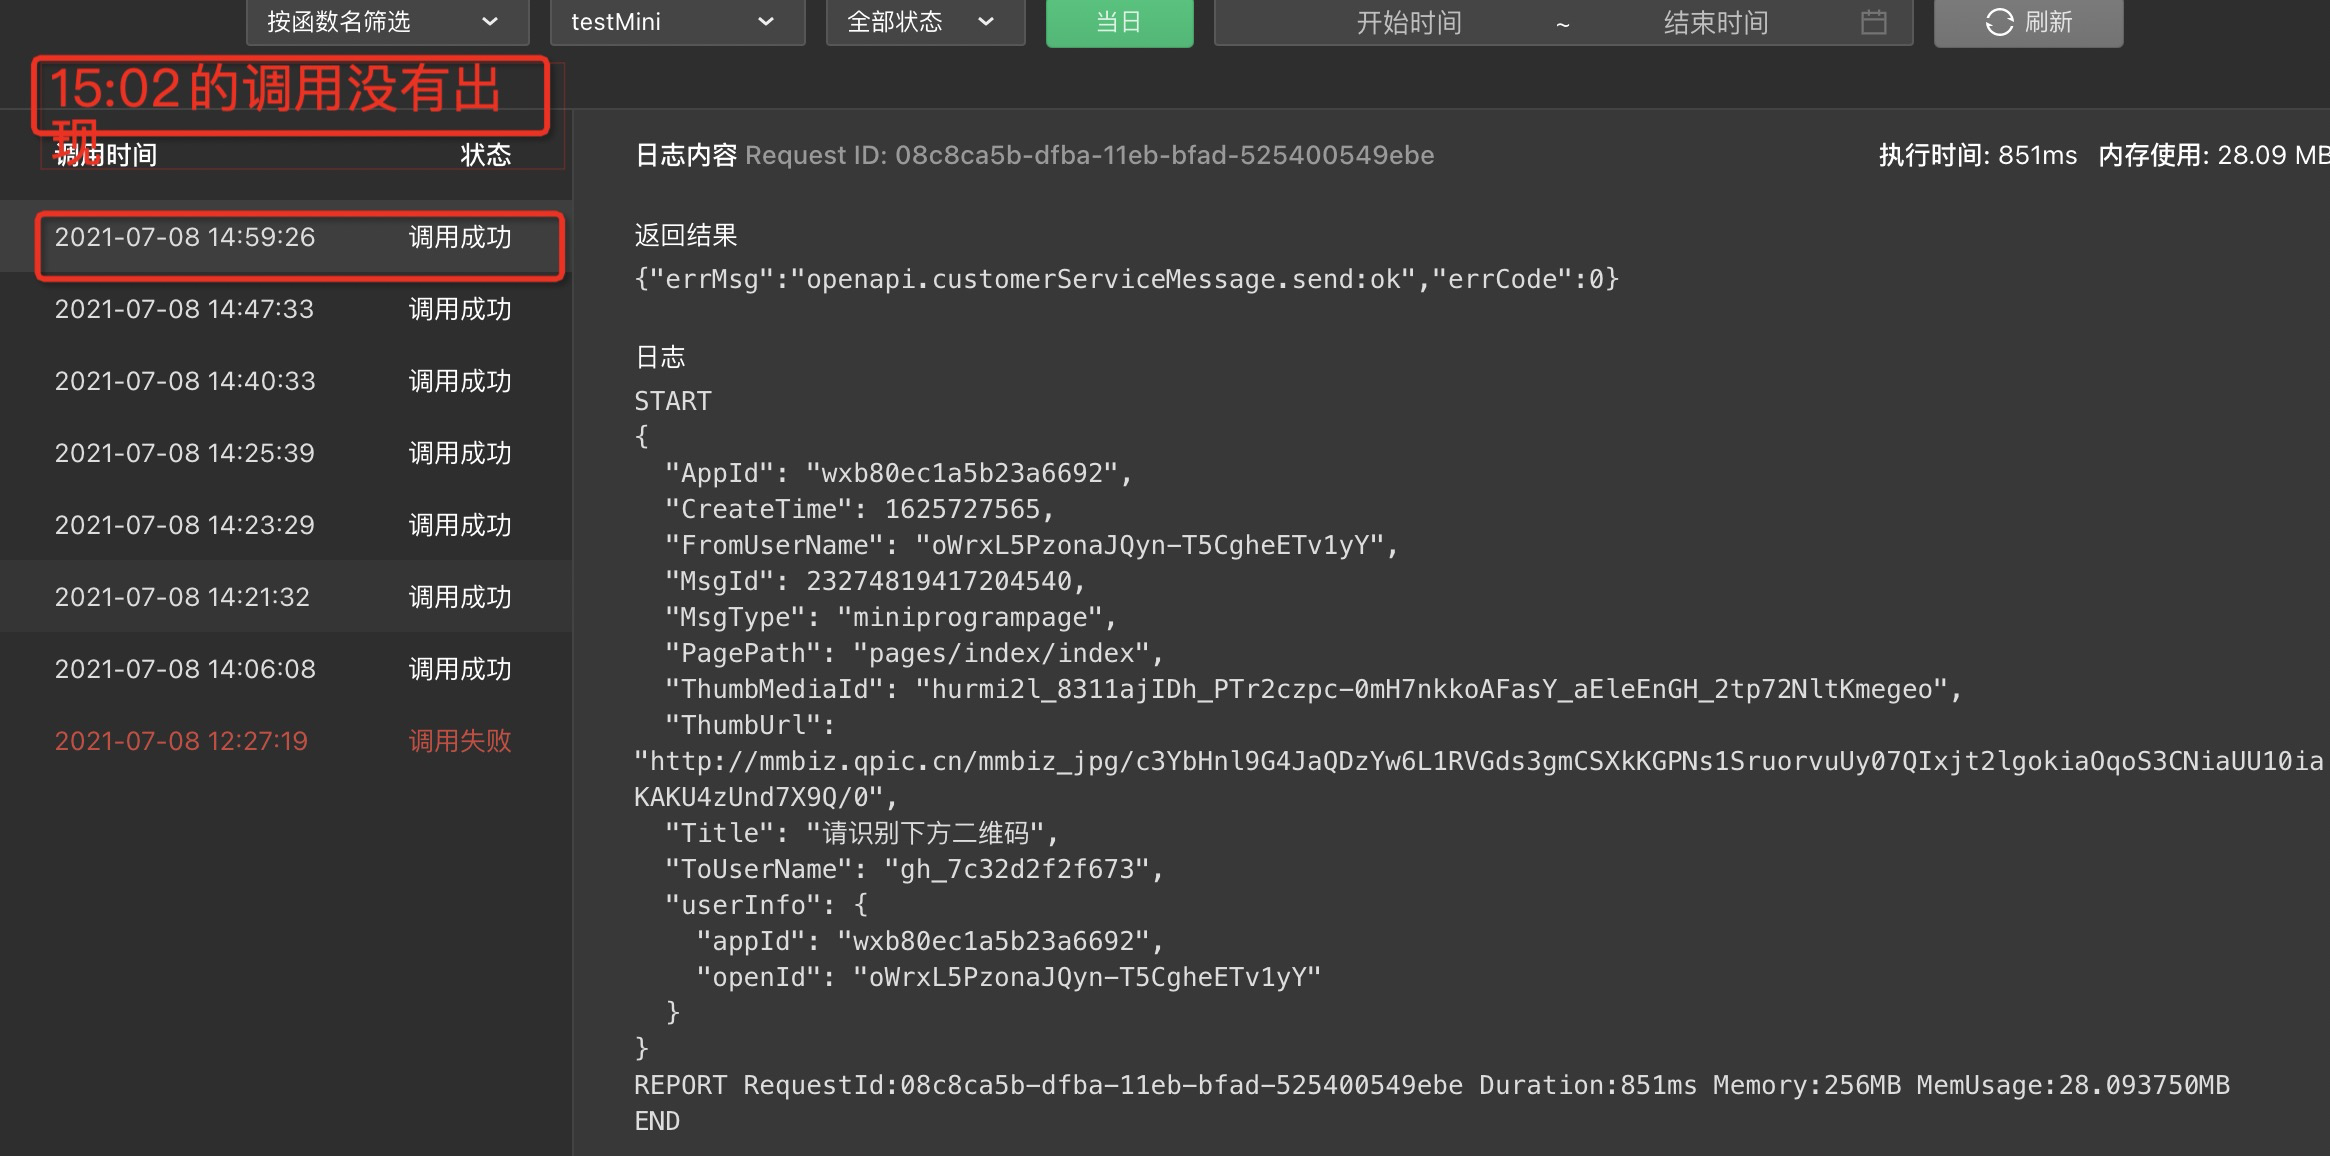Expand the testMini function dropdown
Screen dimensions: 2330x1156
677,22
